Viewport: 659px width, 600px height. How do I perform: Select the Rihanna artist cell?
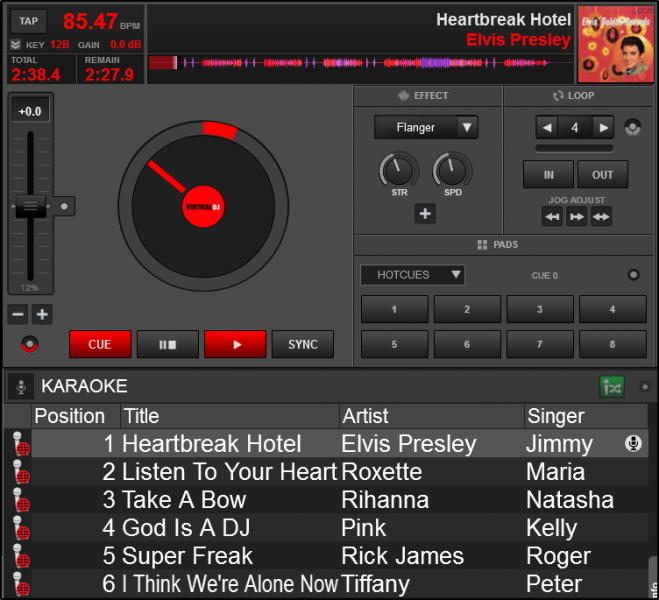pyautogui.click(x=385, y=500)
